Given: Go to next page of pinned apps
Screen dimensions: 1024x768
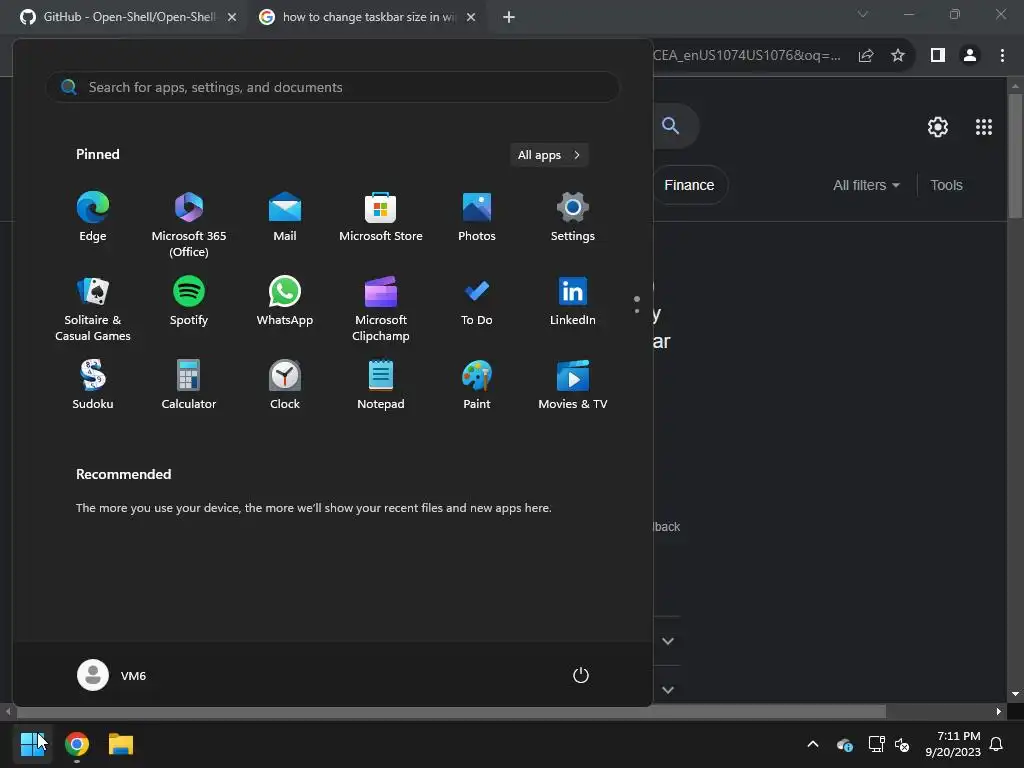Looking at the screenshot, I should click(637, 311).
